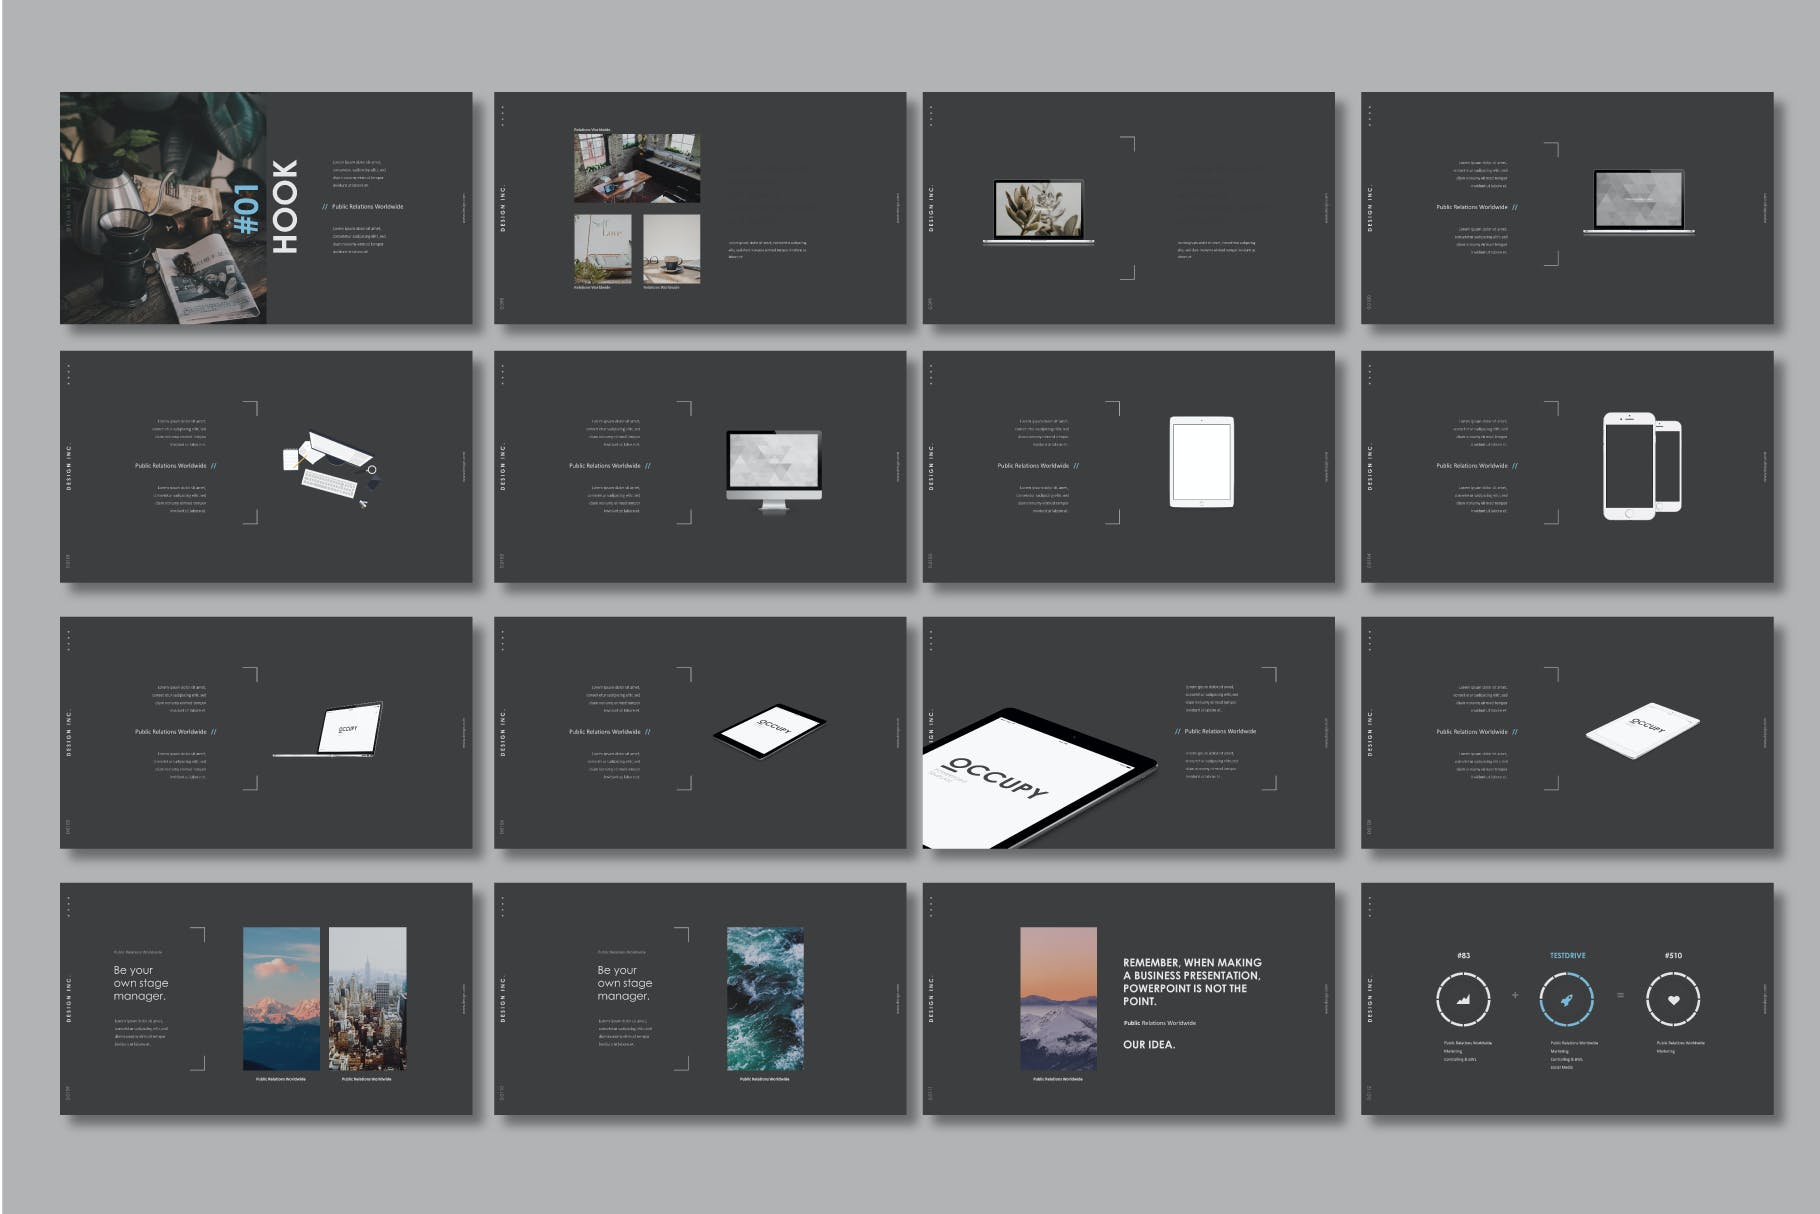Viewport: 1820px width, 1214px height.
Task: Select the snowy mountain sunset photo
Action: point(1057,998)
